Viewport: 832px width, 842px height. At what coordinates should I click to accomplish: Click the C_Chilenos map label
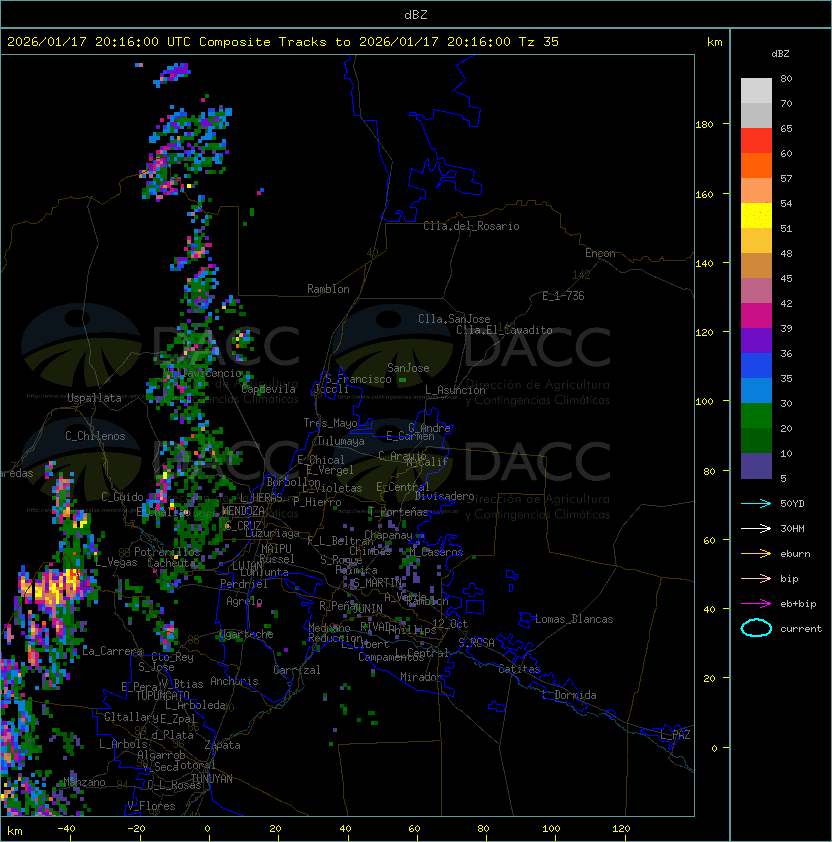[95, 436]
